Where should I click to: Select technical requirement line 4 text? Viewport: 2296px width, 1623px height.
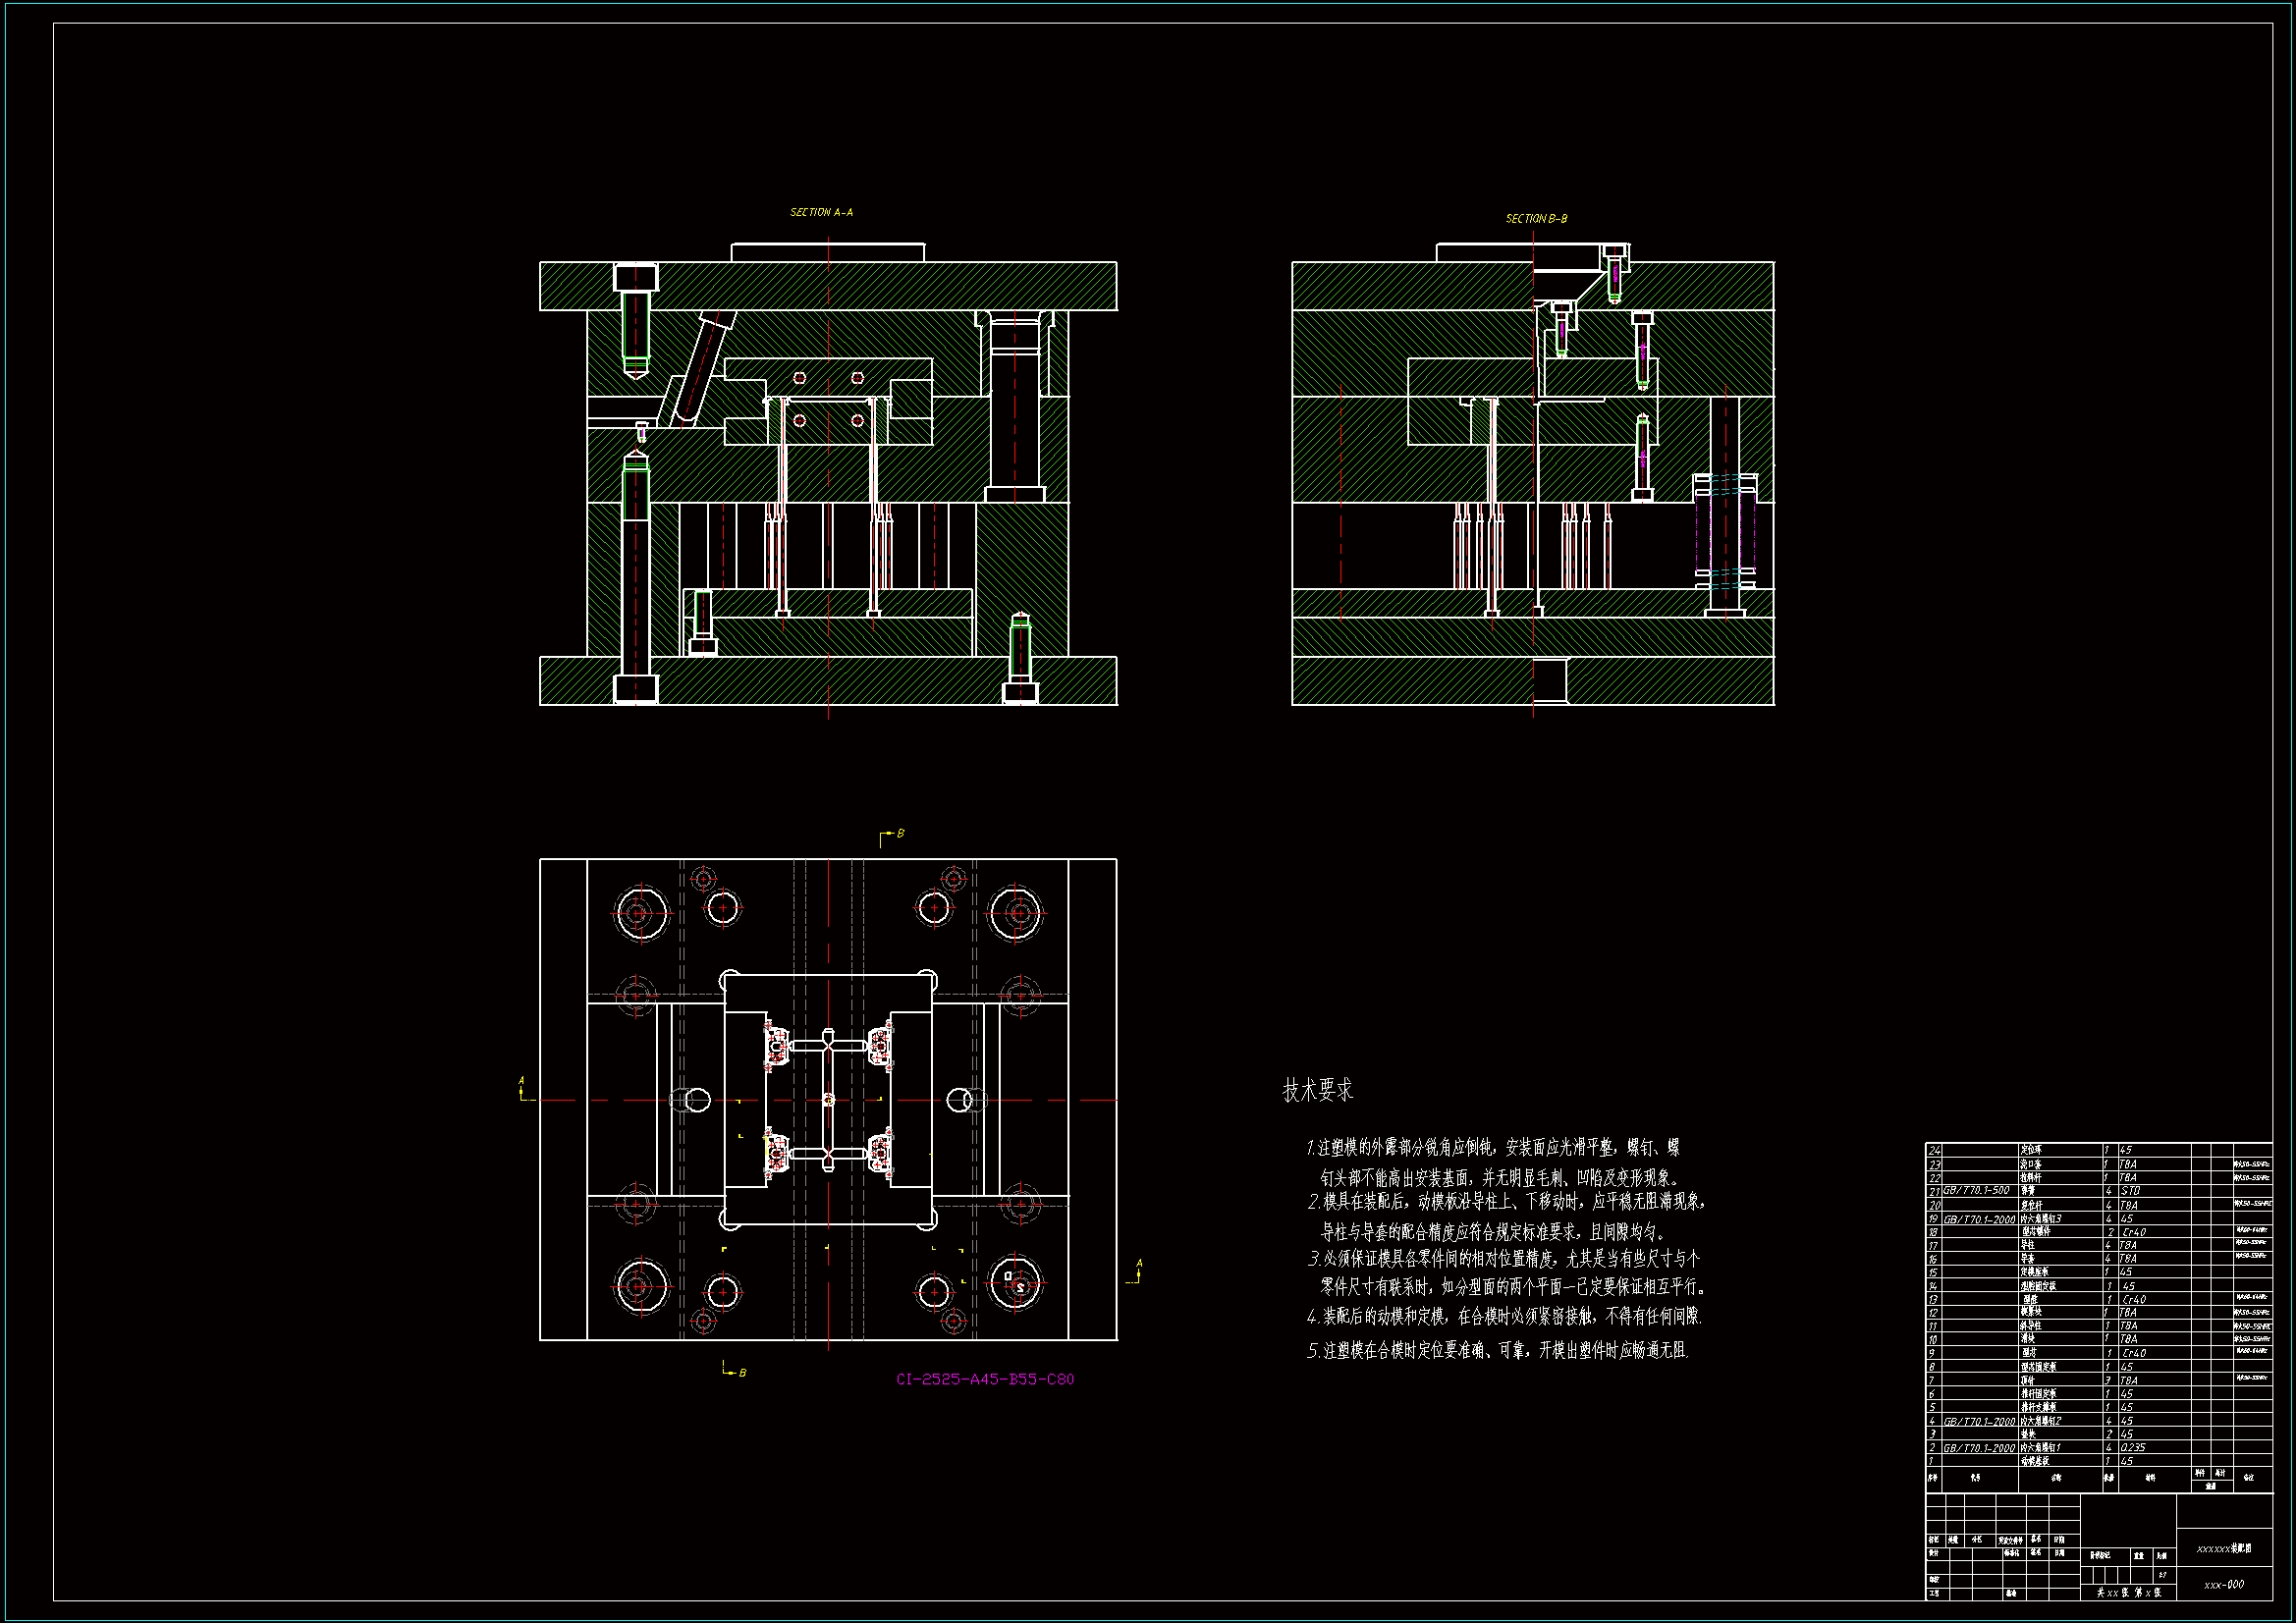pyautogui.click(x=1504, y=1316)
